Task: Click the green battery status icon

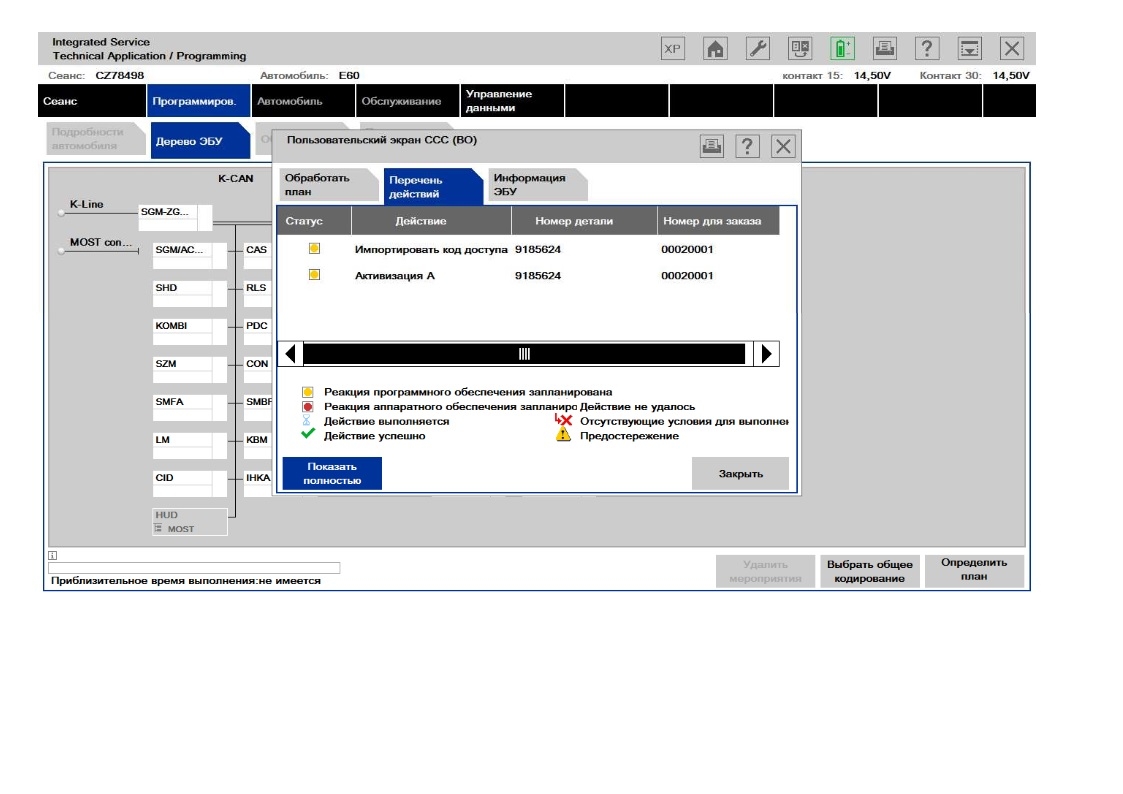Action: click(x=842, y=49)
